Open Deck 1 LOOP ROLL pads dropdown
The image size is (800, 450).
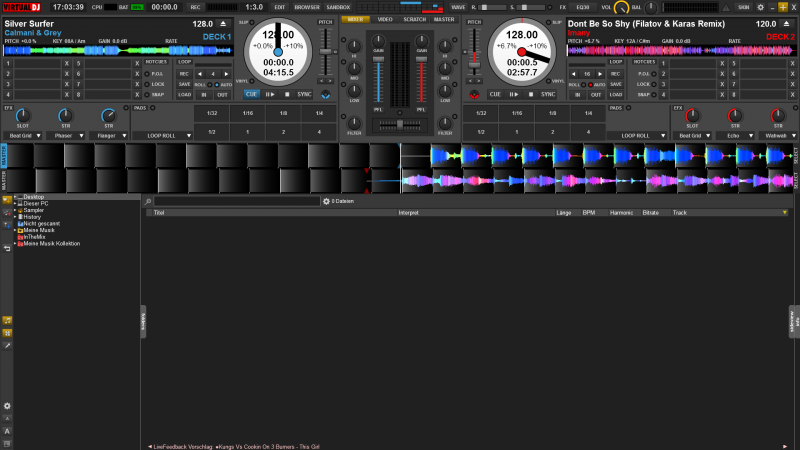click(162, 136)
